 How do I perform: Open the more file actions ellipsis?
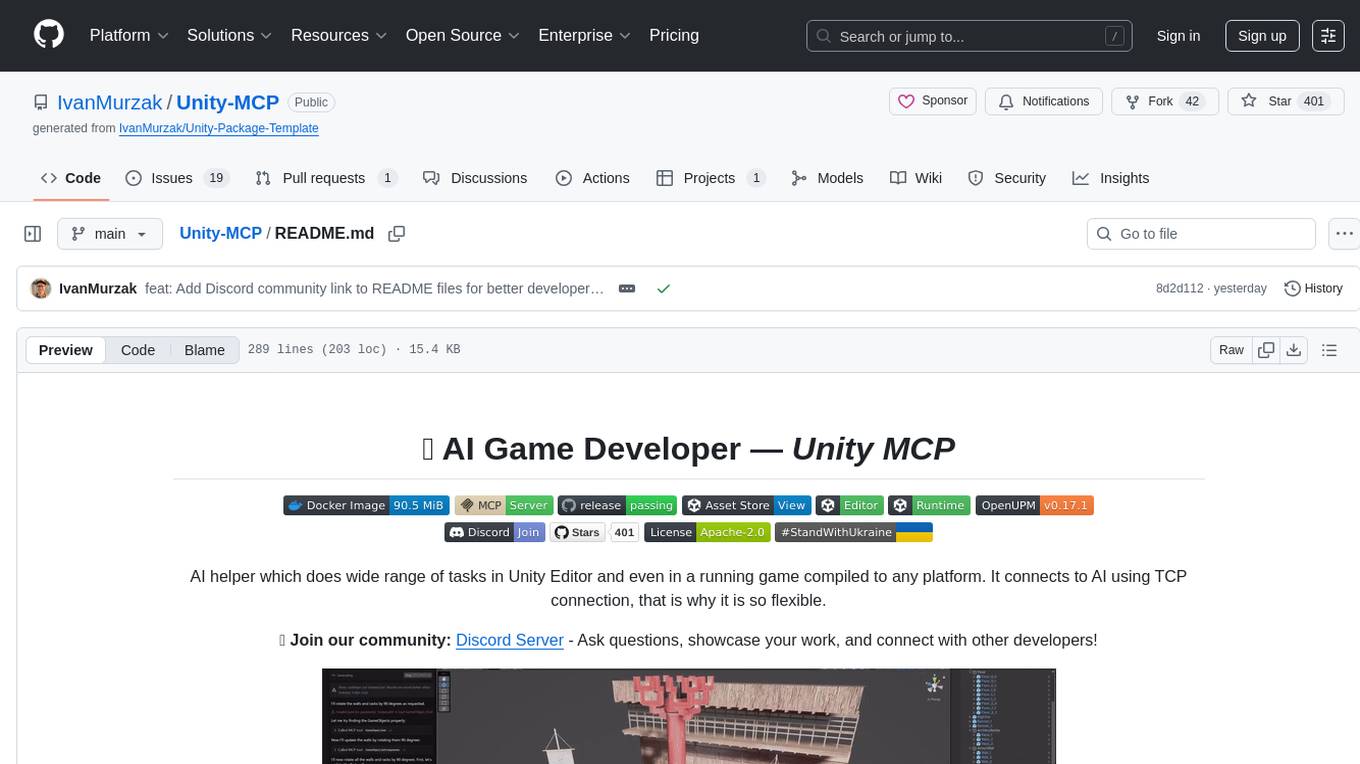tap(1346, 233)
